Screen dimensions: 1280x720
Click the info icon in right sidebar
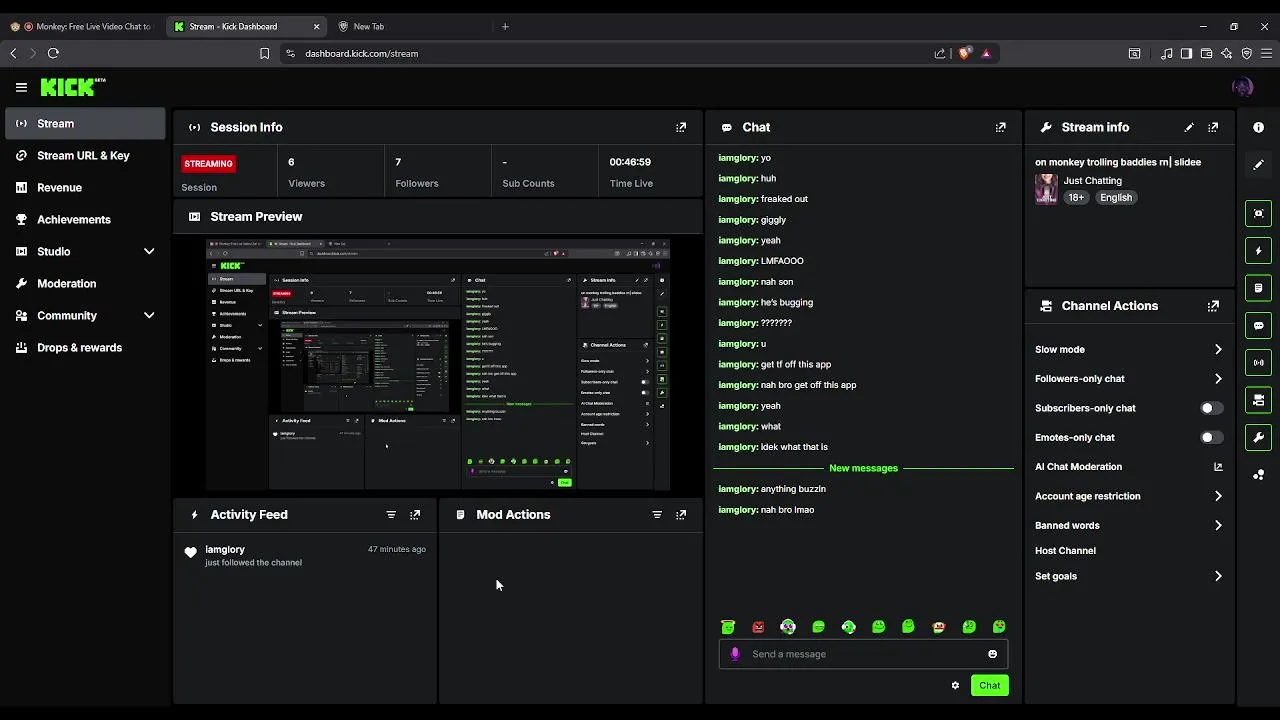(1258, 127)
